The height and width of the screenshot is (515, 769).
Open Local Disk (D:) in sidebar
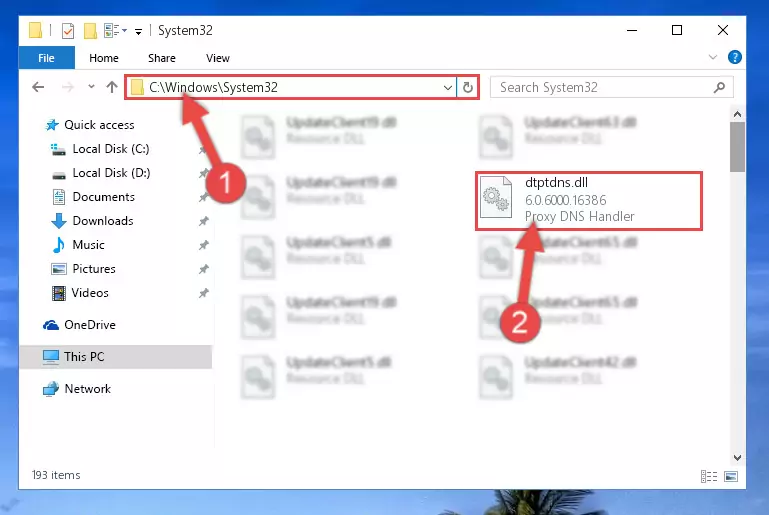click(111, 173)
